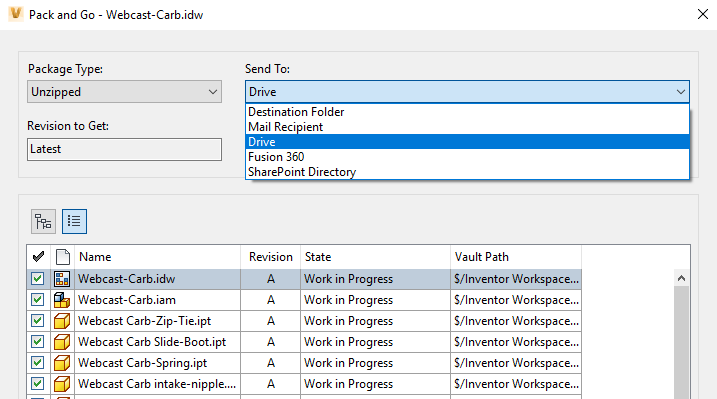Select Webcast Carb Slide-Boot.ipt file name

coord(152,342)
